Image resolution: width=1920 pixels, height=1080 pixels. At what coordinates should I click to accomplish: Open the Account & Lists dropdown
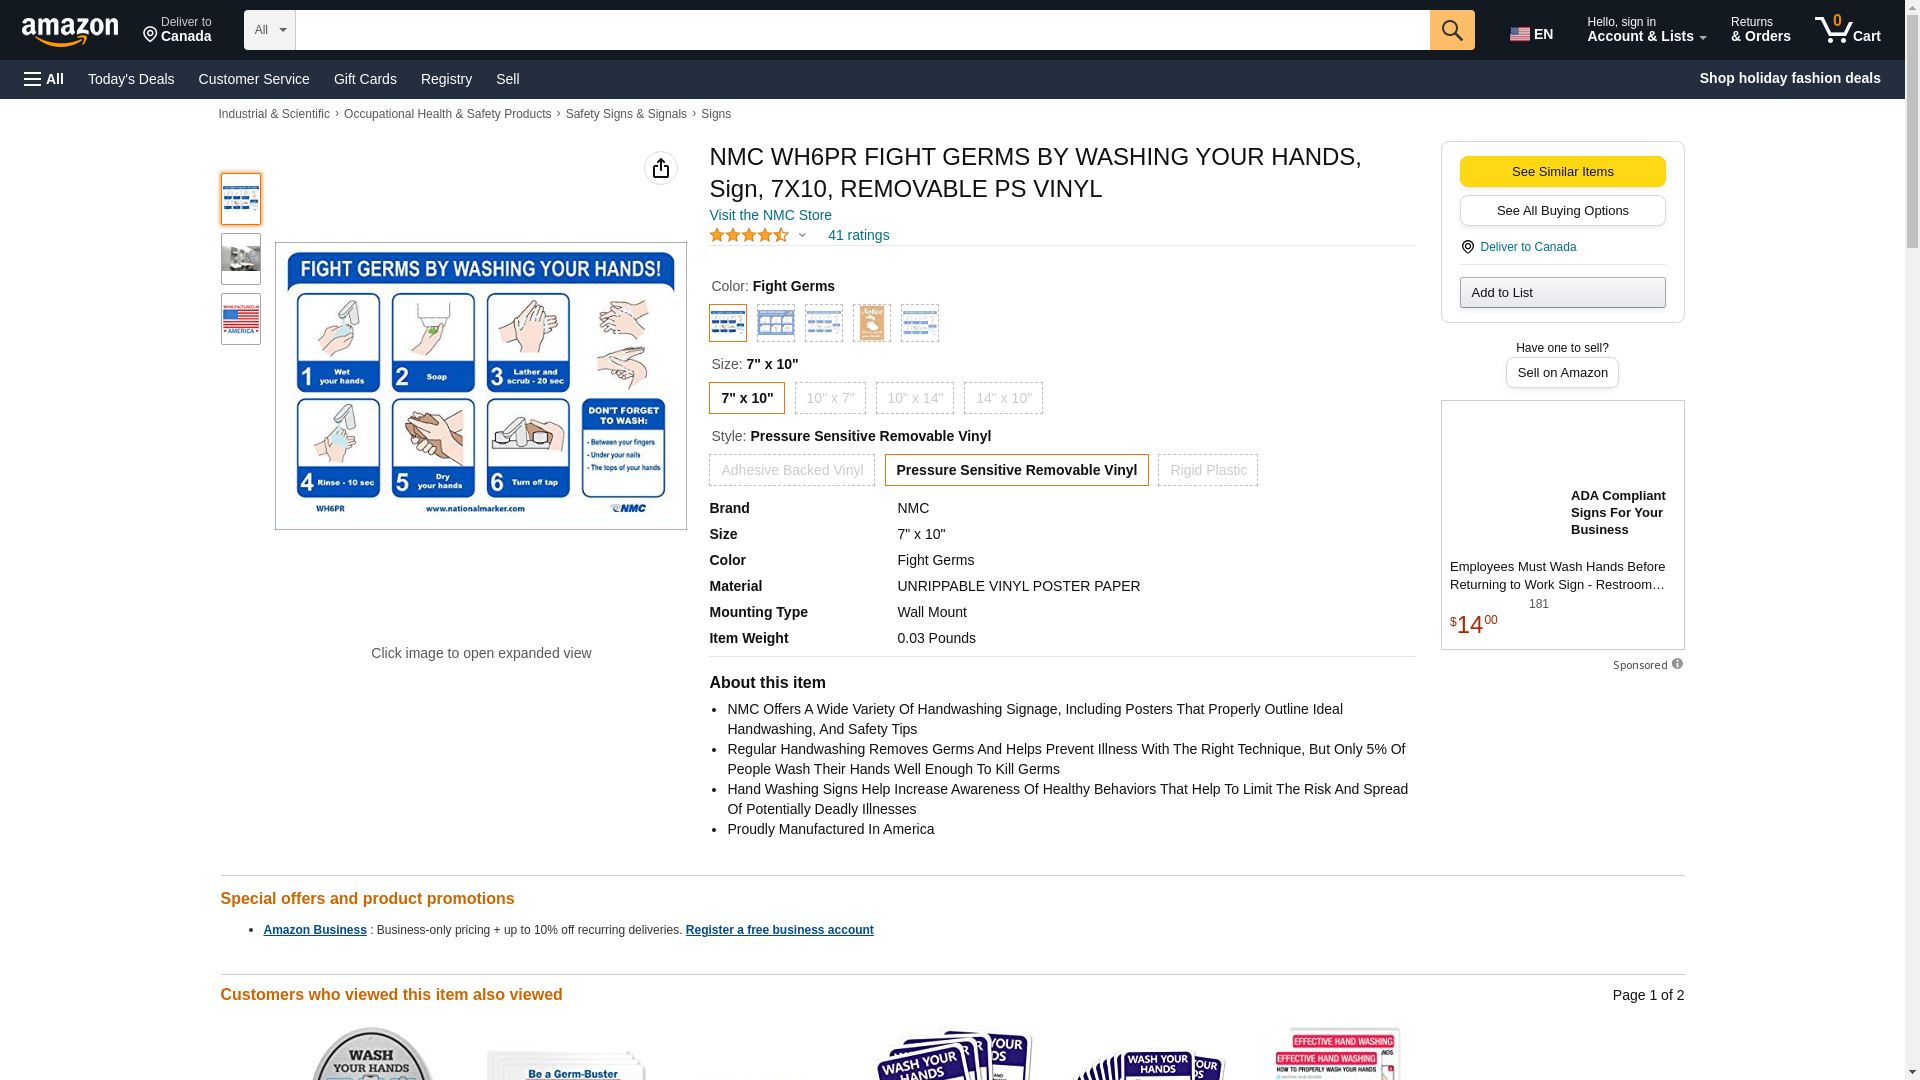[x=1645, y=30]
